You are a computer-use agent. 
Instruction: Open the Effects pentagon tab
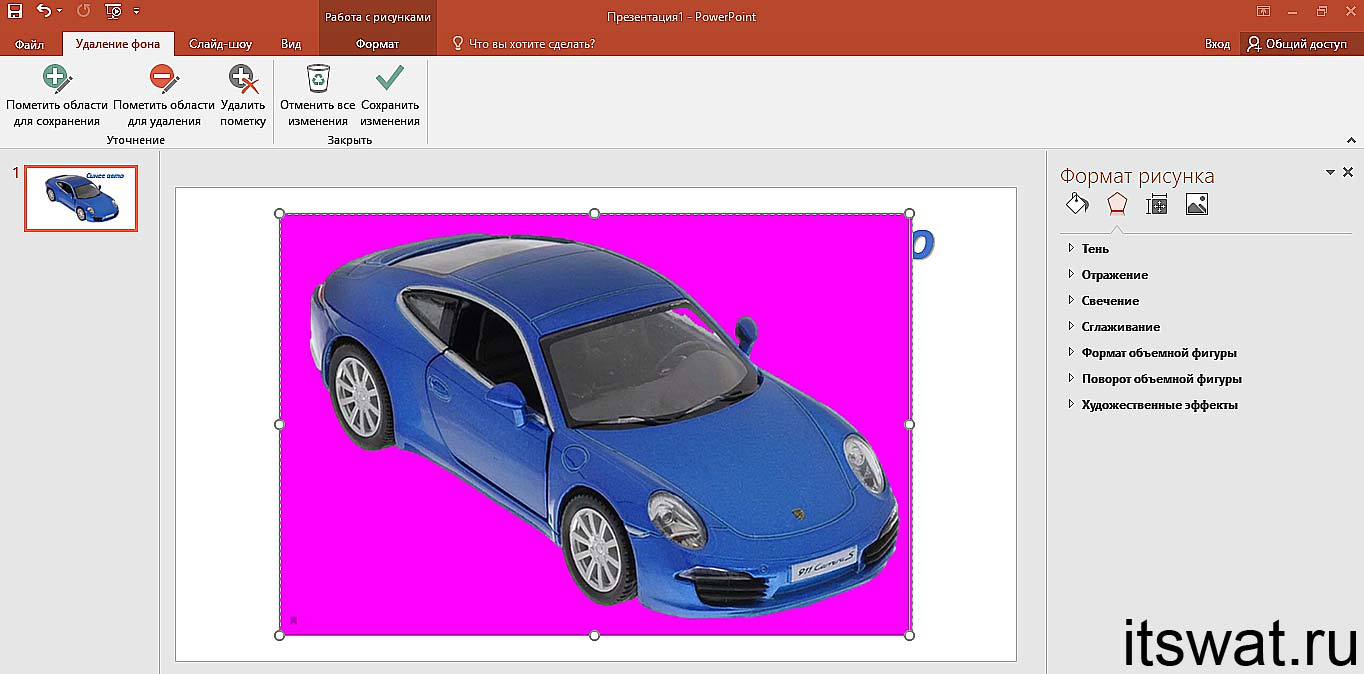(x=1117, y=204)
